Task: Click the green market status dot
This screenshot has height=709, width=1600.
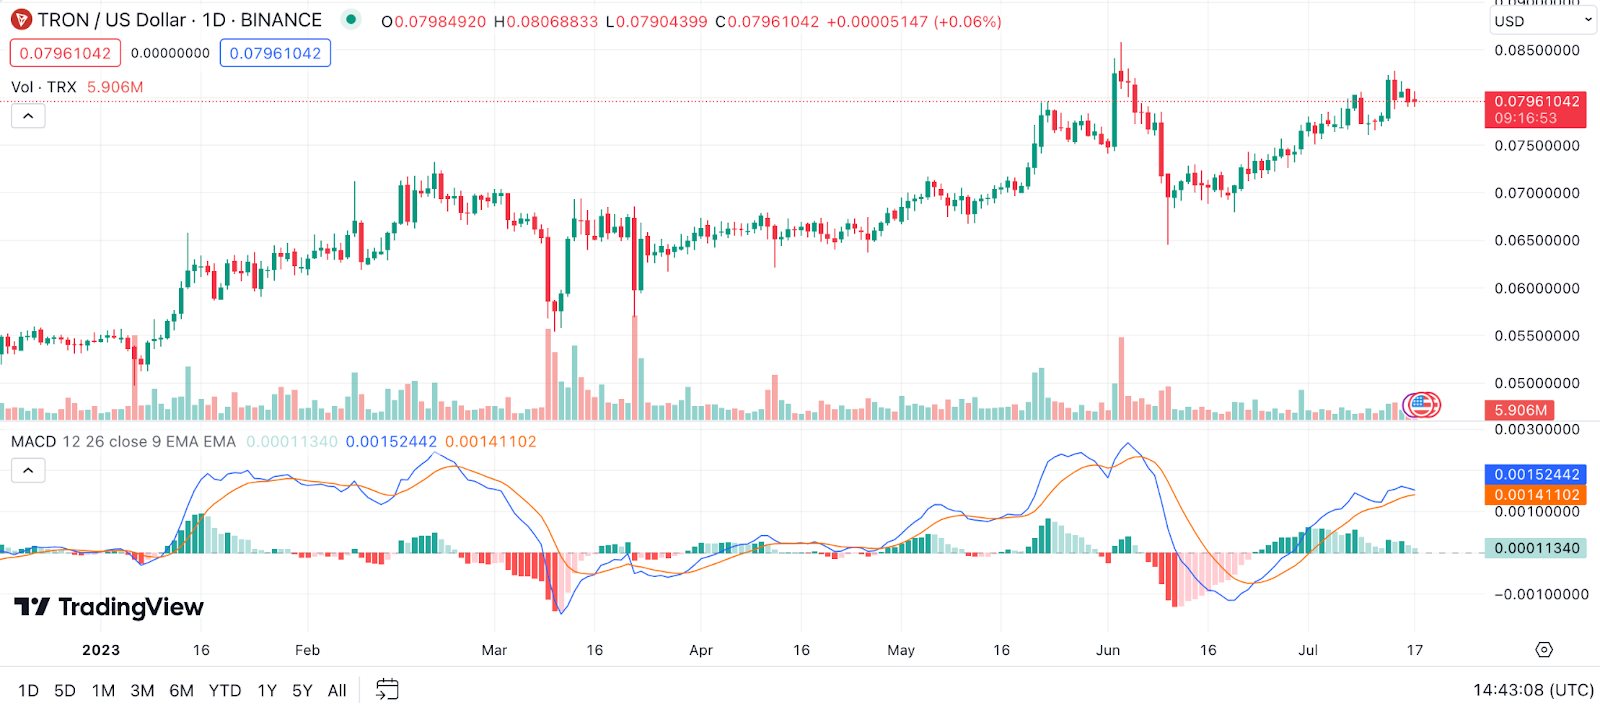Action: coord(351,19)
